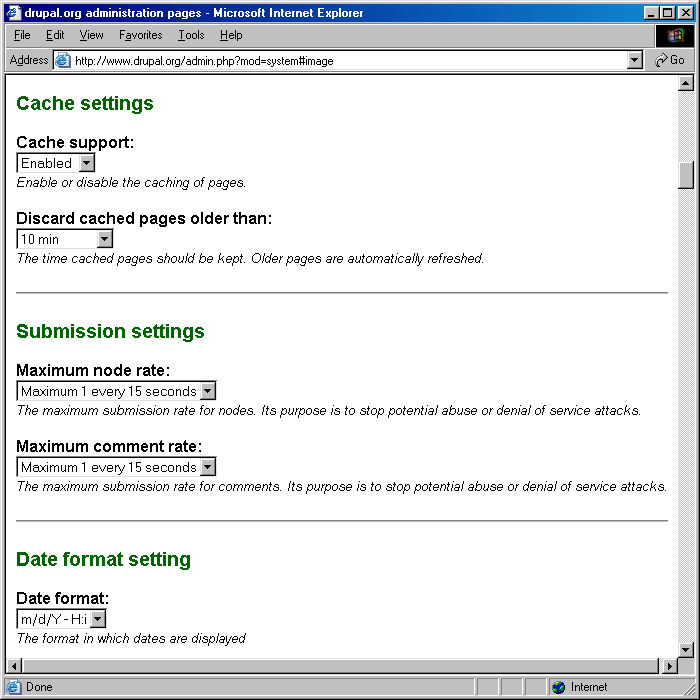The image size is (700, 700).
Task: Click the address bar URL field
Action: click(350, 61)
